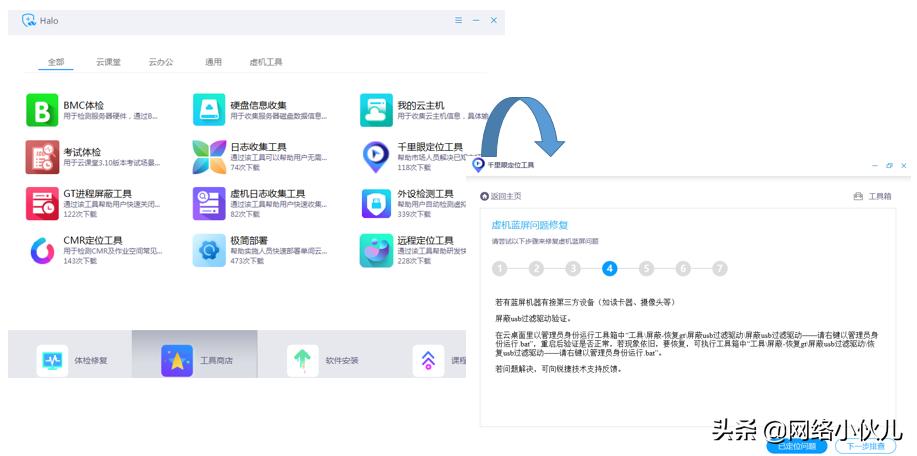The image size is (917, 456).
Task: Click the 工具箱 toolbox icon
Action: click(x=859, y=196)
